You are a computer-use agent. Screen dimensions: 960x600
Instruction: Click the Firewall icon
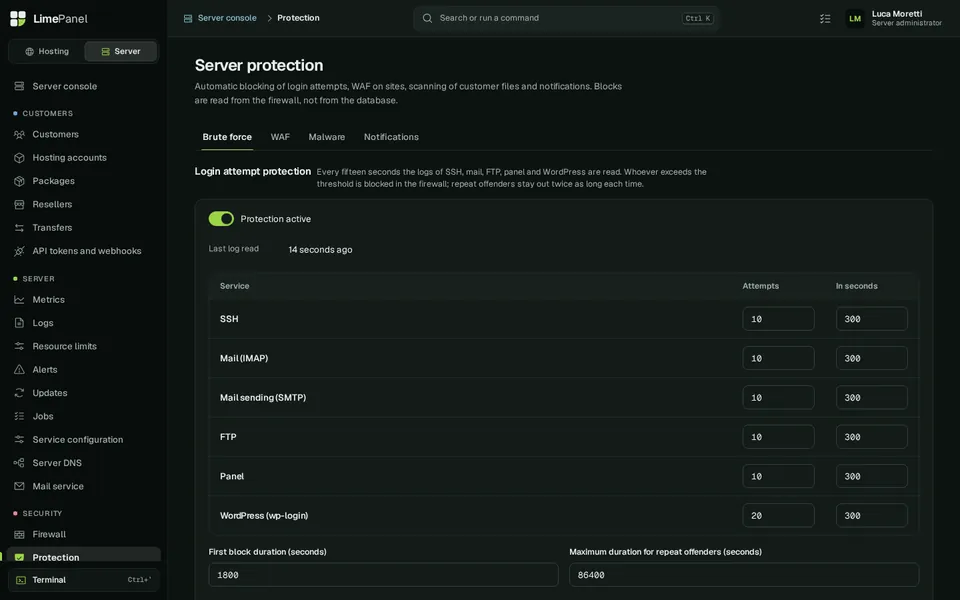20,534
